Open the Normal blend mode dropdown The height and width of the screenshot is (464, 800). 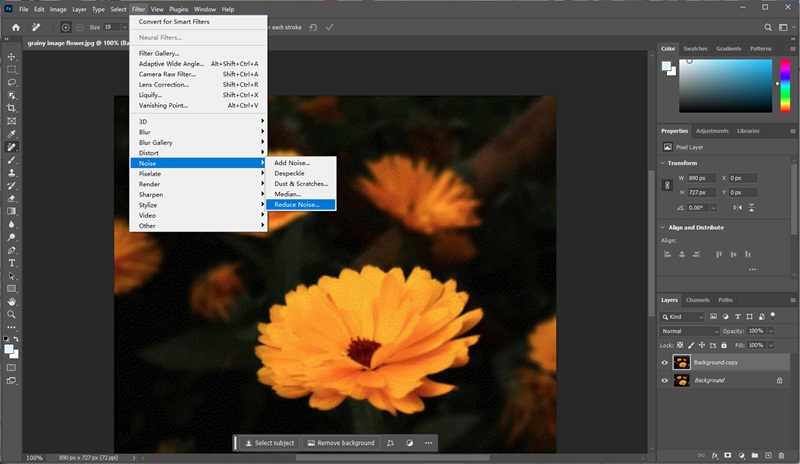pos(689,331)
